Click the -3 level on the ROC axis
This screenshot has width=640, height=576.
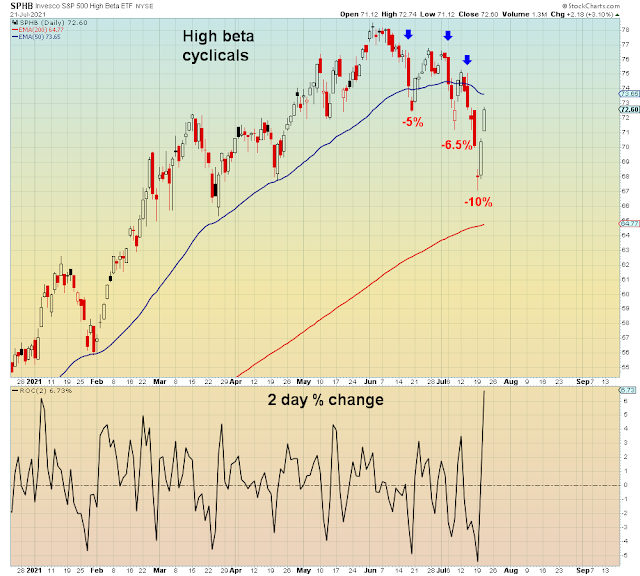coord(624,527)
